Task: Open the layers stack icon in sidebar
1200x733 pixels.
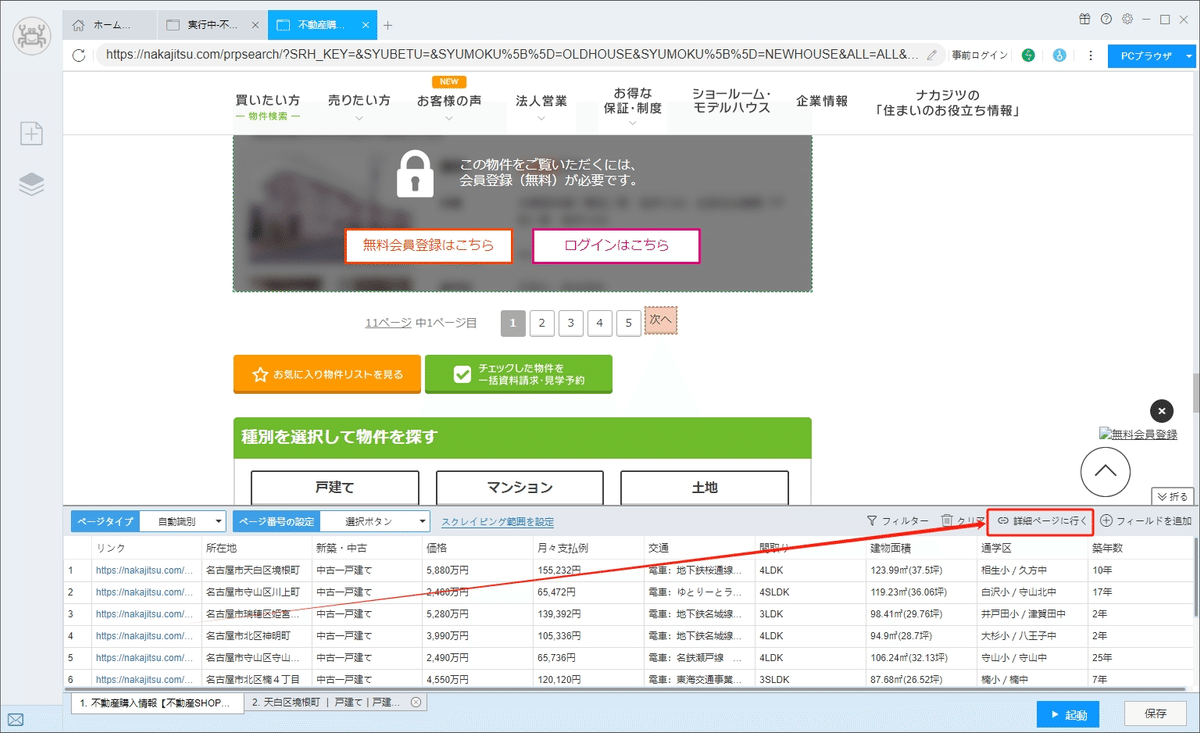Action: (32, 184)
